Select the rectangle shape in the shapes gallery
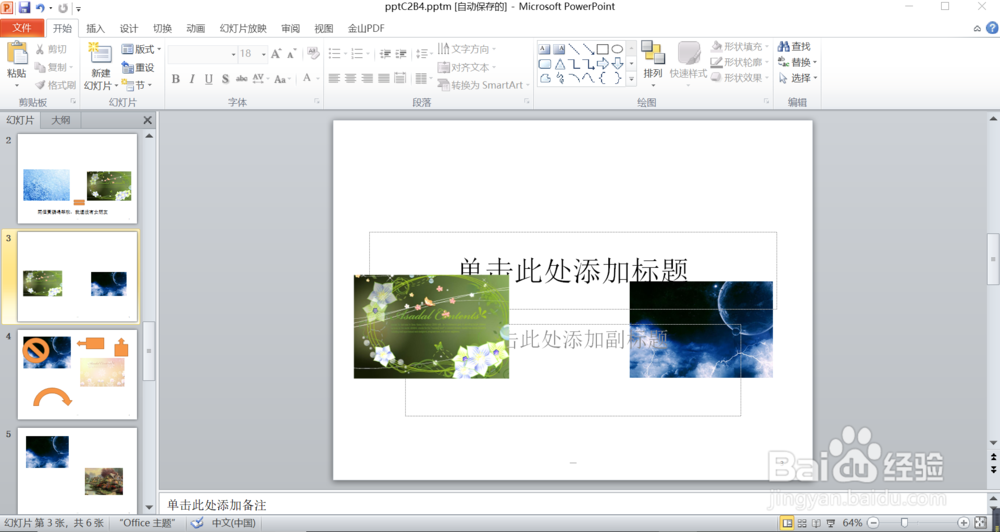This screenshot has width=1000, height=532. tap(603, 49)
